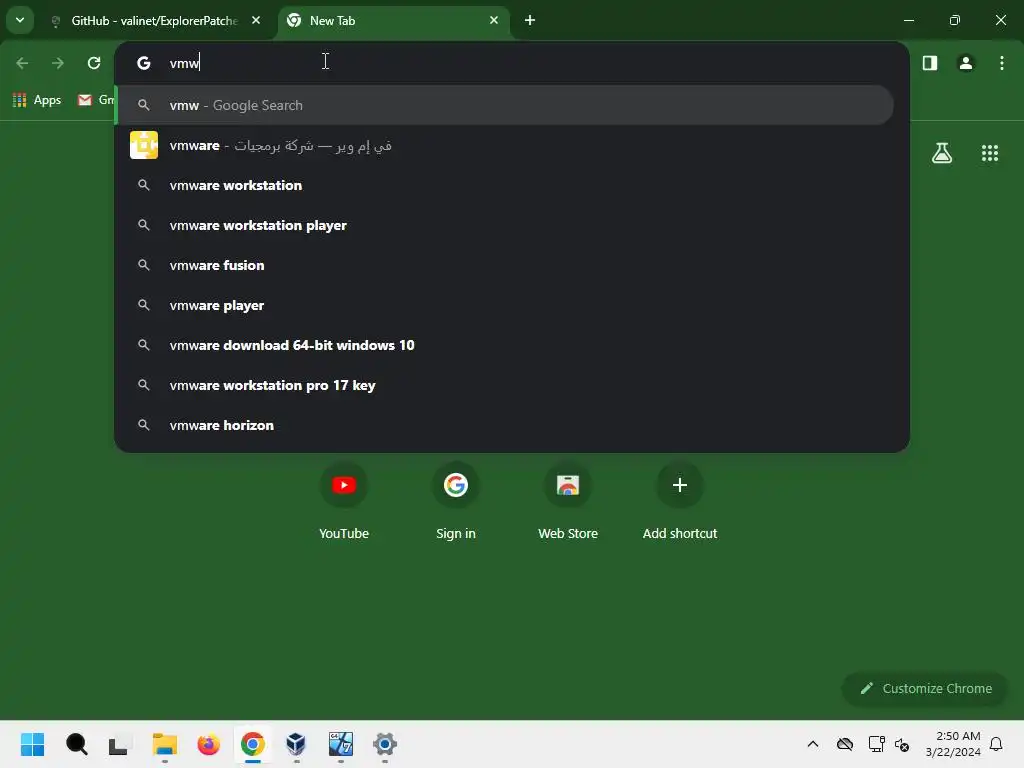Click the muted volume tray icon

coord(902,744)
